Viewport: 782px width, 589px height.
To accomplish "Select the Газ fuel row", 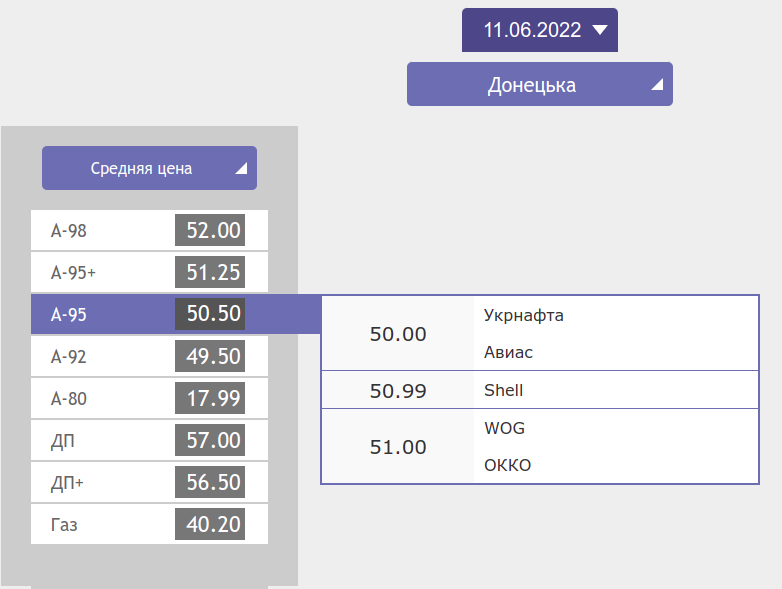I will 149,525.
